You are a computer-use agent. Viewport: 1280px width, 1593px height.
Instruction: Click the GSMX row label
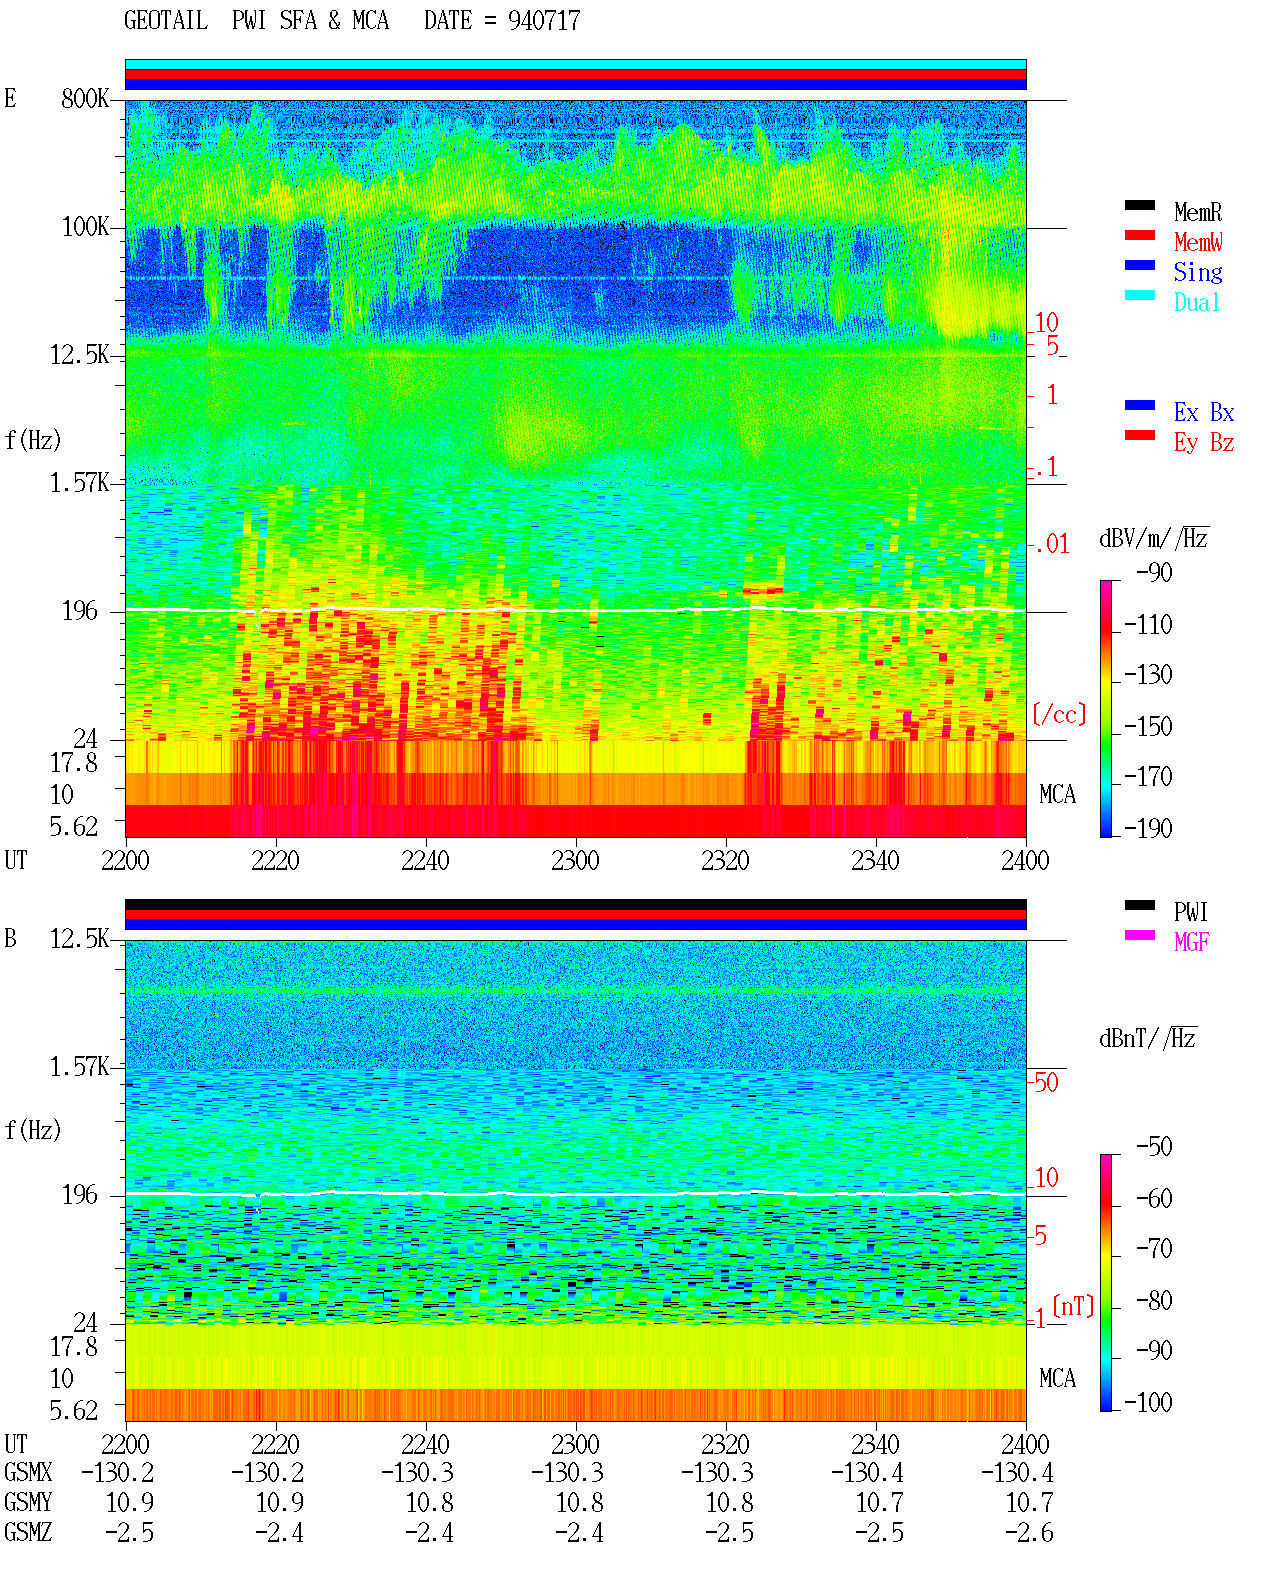[28, 1473]
